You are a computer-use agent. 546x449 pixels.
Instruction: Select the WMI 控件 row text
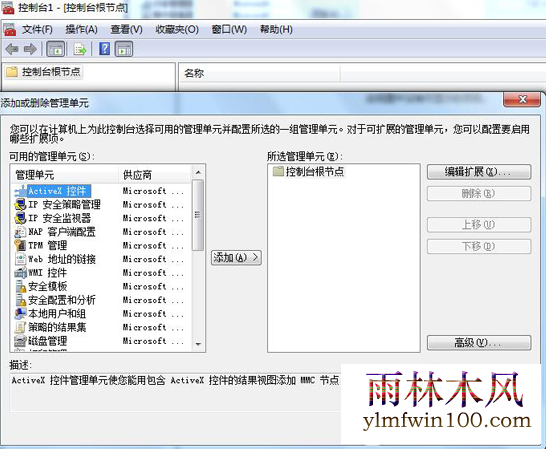(47, 273)
